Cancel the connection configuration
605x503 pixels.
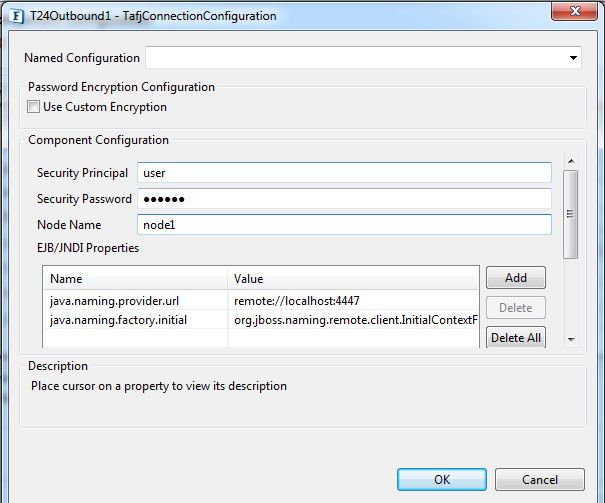[539, 480]
